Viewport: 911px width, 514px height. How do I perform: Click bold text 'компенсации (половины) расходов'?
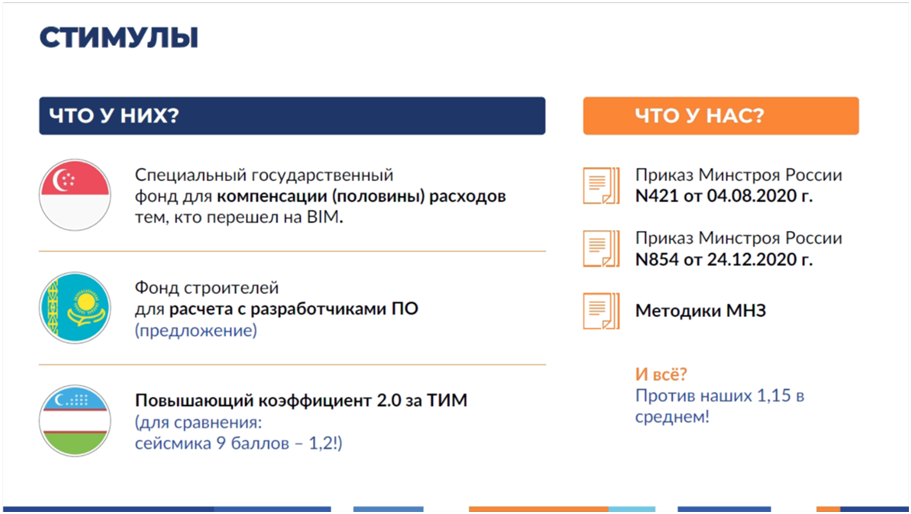pyautogui.click(x=361, y=196)
